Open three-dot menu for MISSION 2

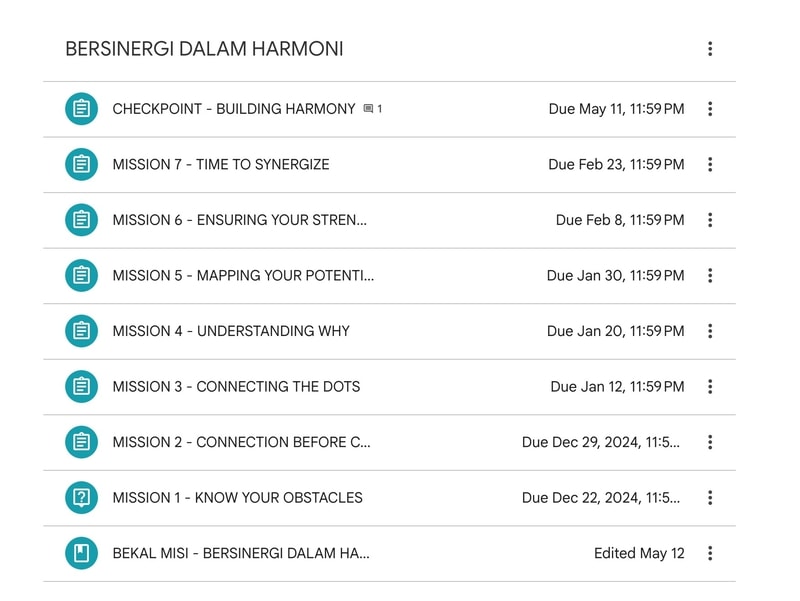tap(710, 442)
